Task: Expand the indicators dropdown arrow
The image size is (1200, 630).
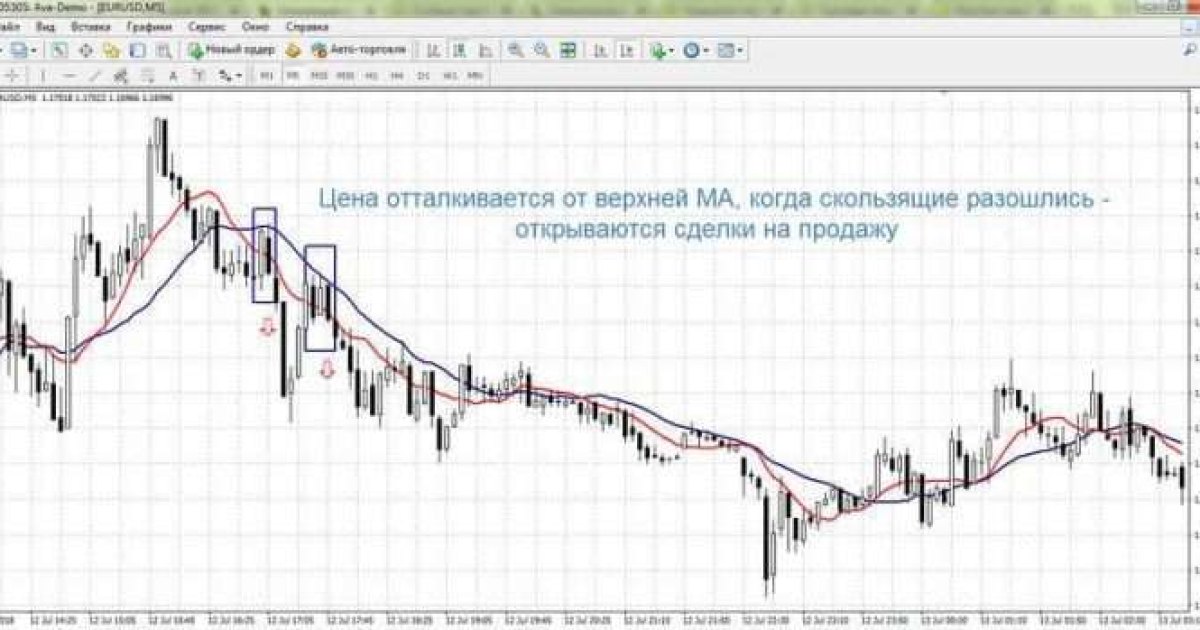Action: click(672, 50)
